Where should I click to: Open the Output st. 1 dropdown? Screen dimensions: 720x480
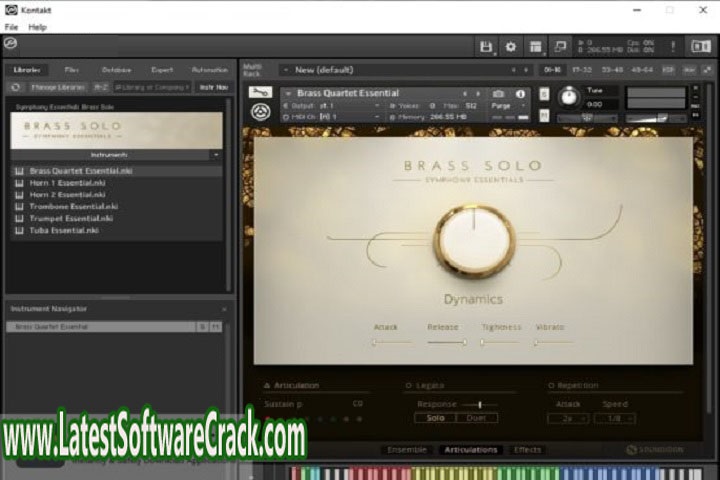377,106
